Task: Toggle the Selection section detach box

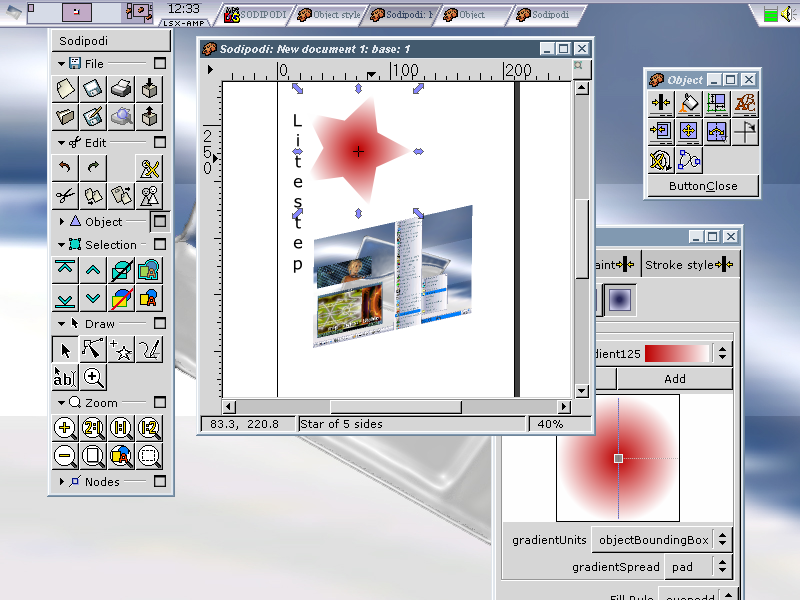Action: coord(160,244)
